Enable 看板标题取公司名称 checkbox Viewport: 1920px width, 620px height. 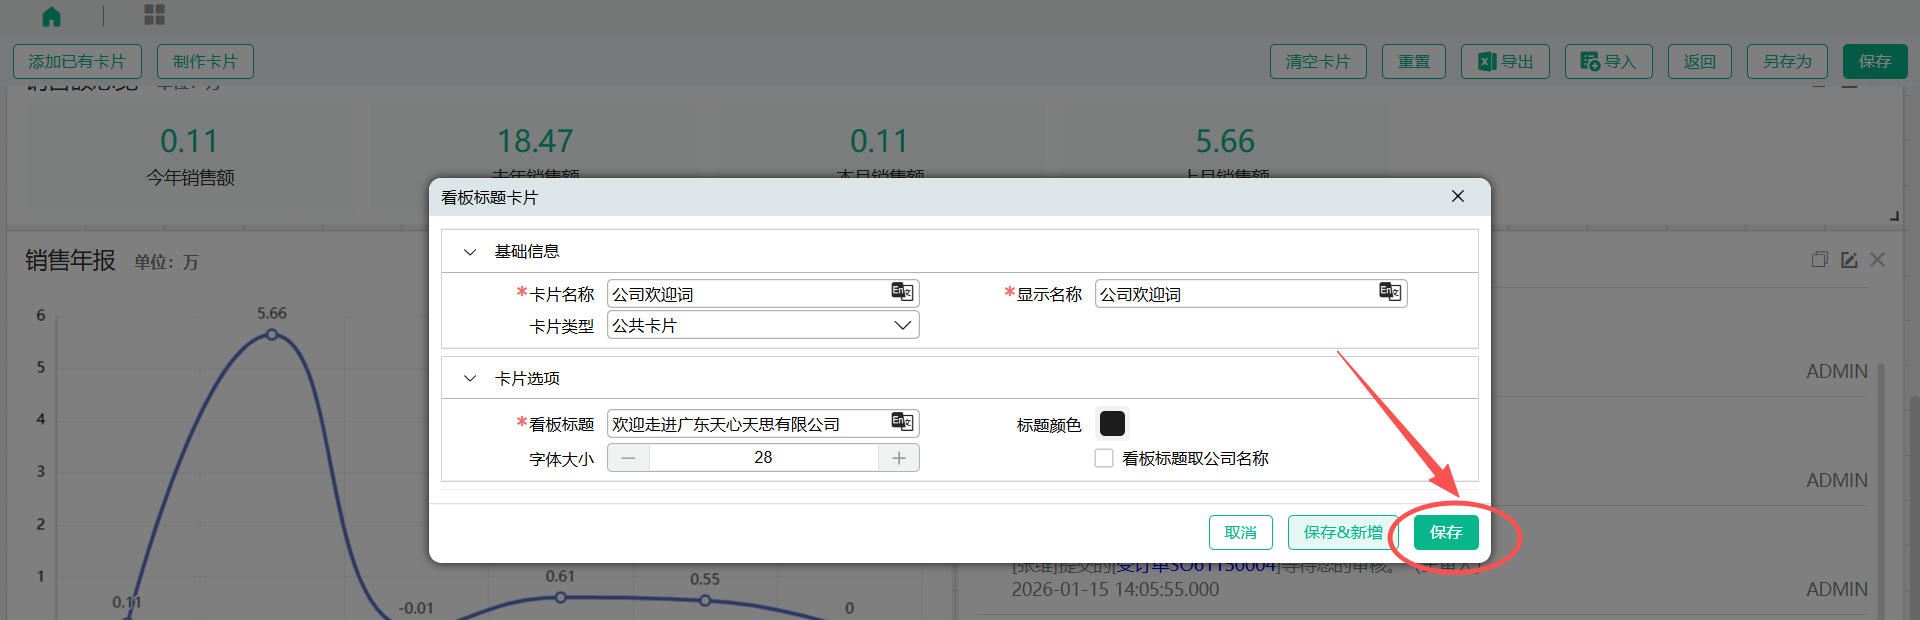pyautogui.click(x=1104, y=458)
